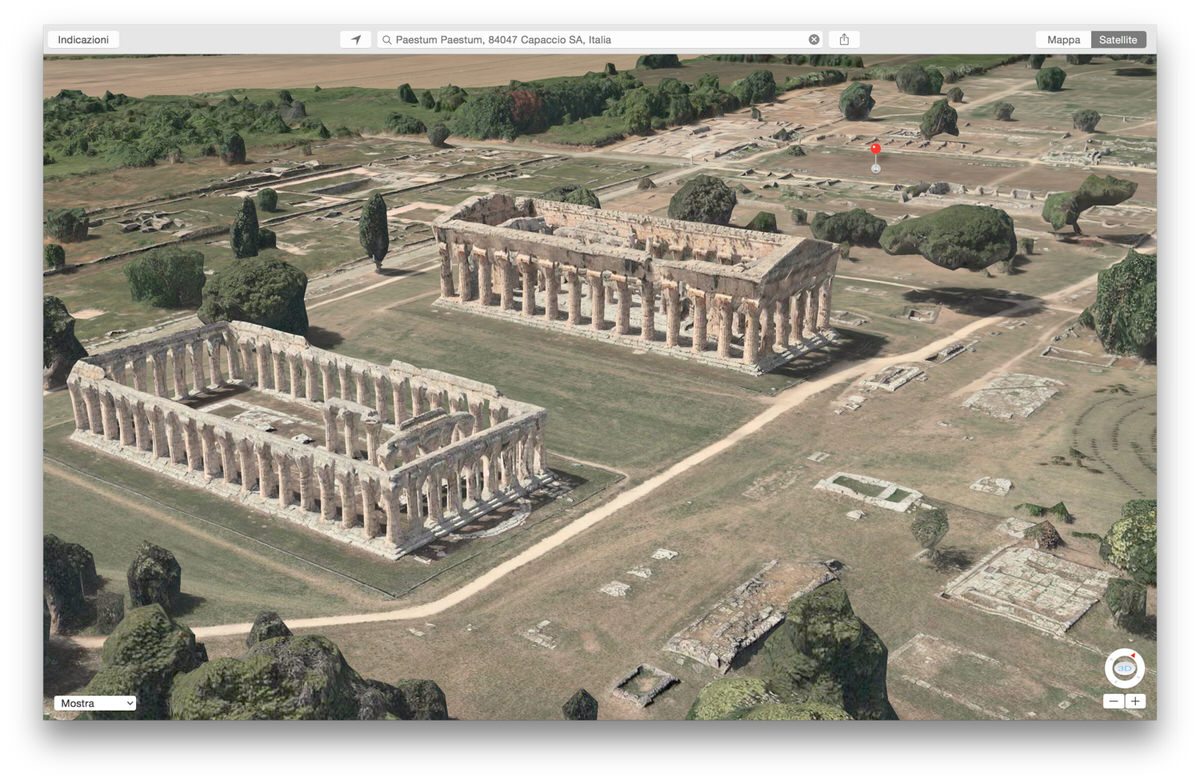
Task: Click the tall cypress tree between temples
Action: click(374, 230)
